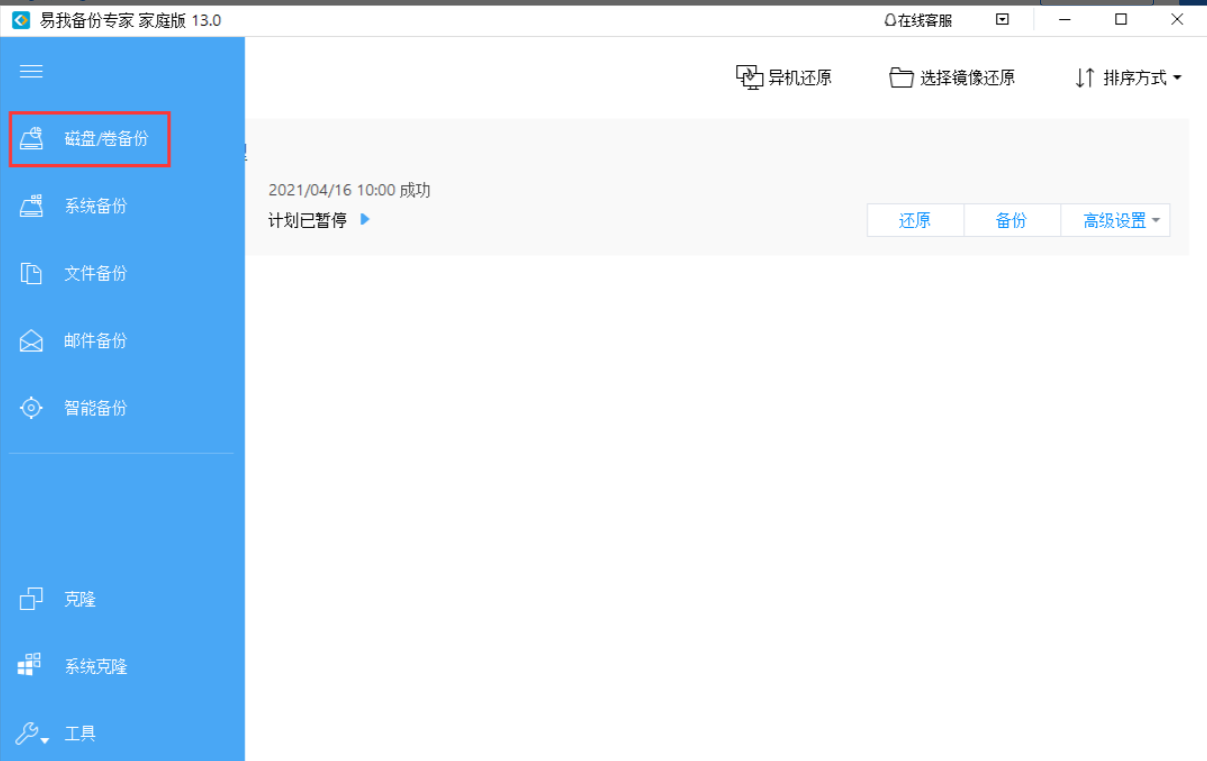The image size is (1207, 761).
Task: Click the disk/volume backup icon
Action: point(32,139)
